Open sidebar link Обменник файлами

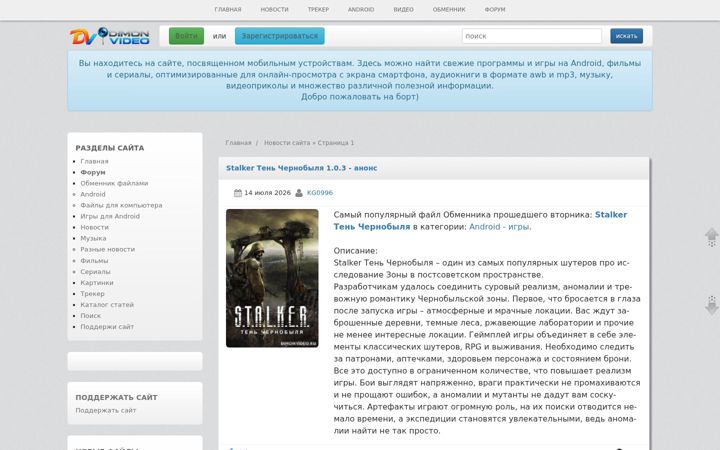coord(114,183)
